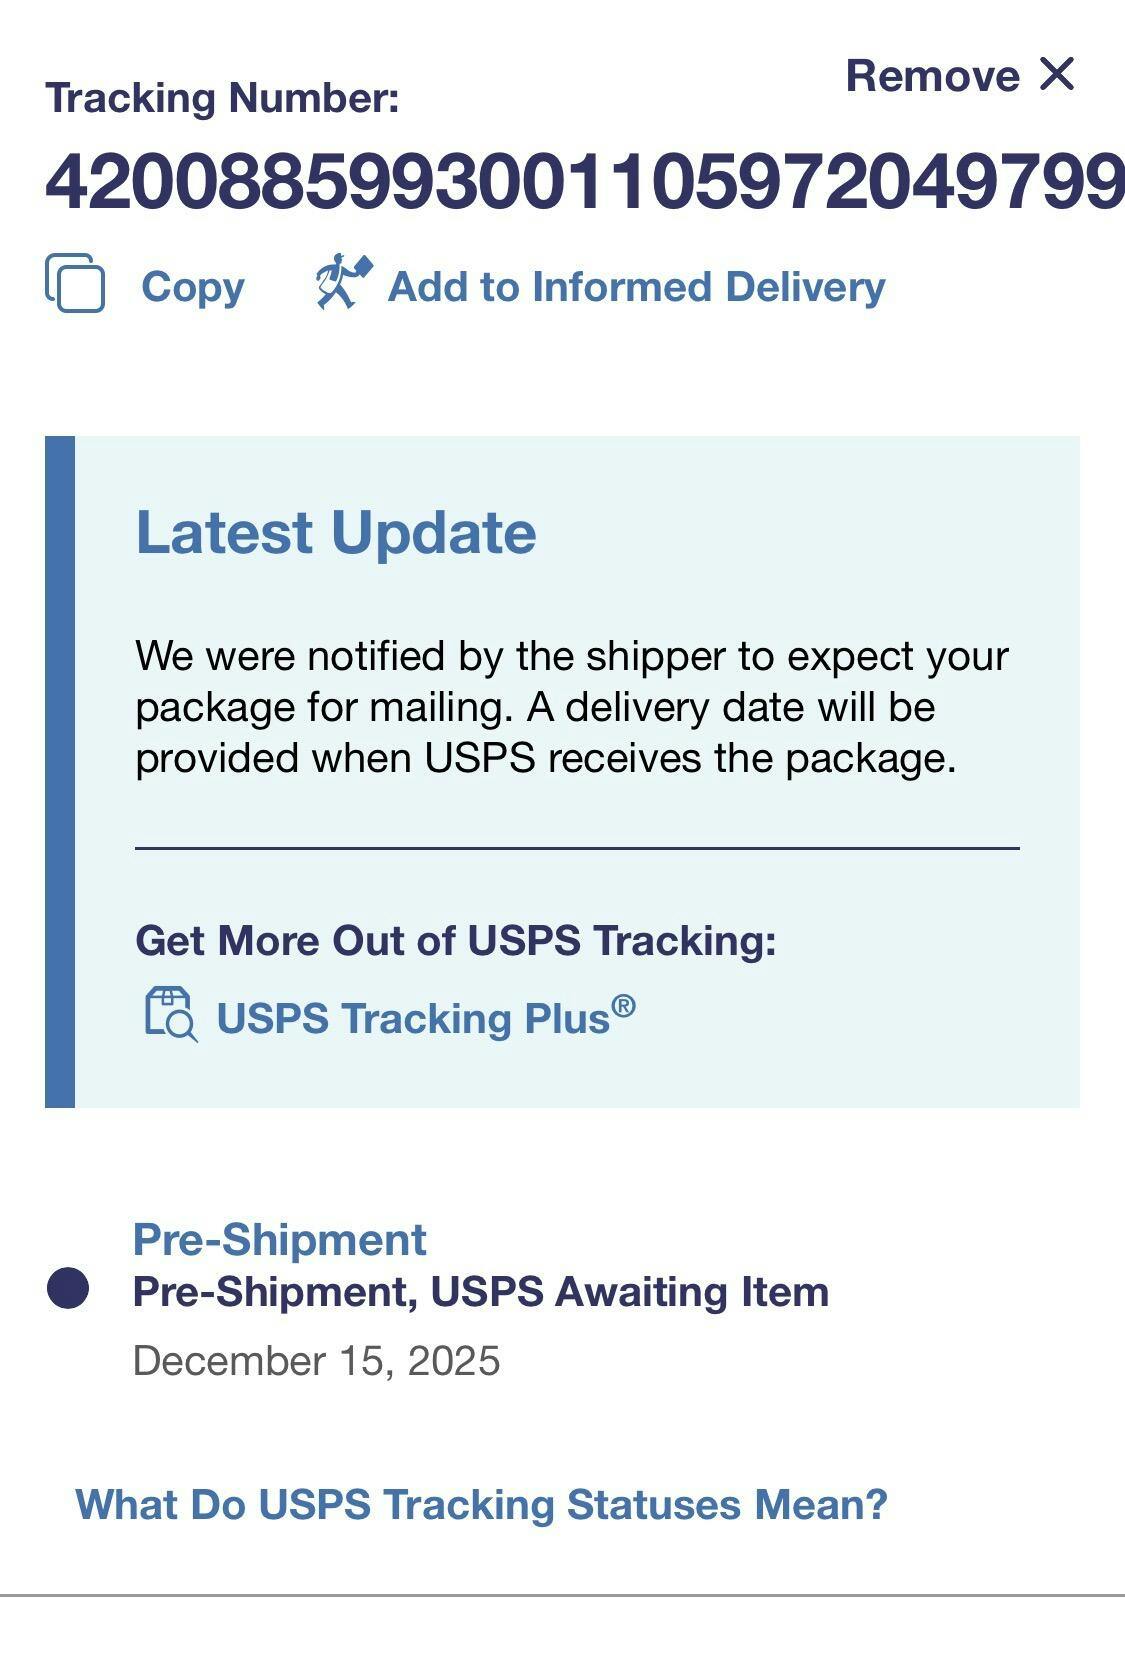The width and height of the screenshot is (1125, 1655).
Task: Click the X icon beside Remove
Action: 1056,74
